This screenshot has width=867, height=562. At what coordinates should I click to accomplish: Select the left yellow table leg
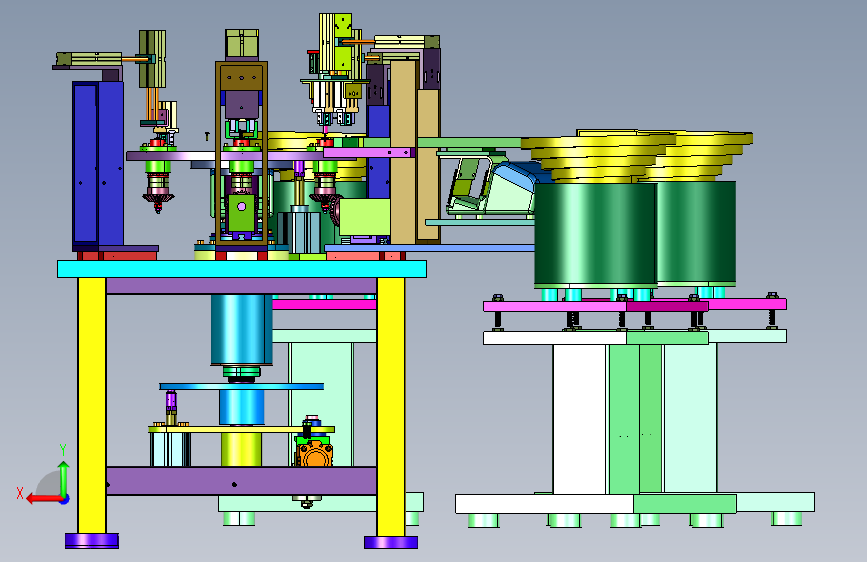point(92,405)
